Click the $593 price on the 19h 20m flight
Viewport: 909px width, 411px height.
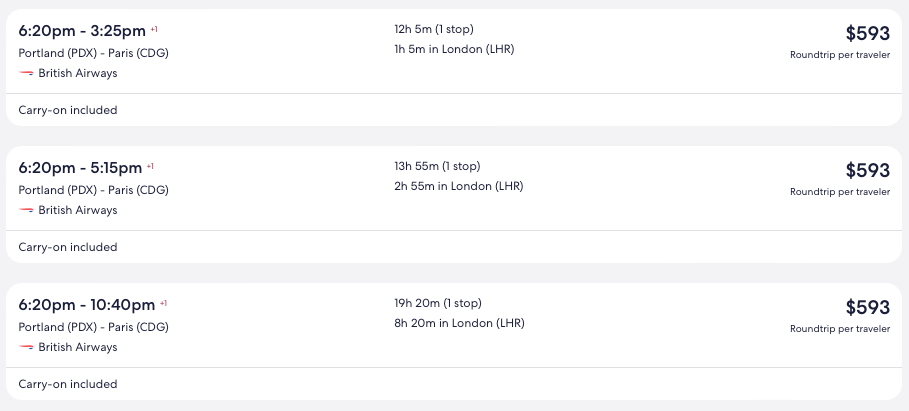pos(867,307)
